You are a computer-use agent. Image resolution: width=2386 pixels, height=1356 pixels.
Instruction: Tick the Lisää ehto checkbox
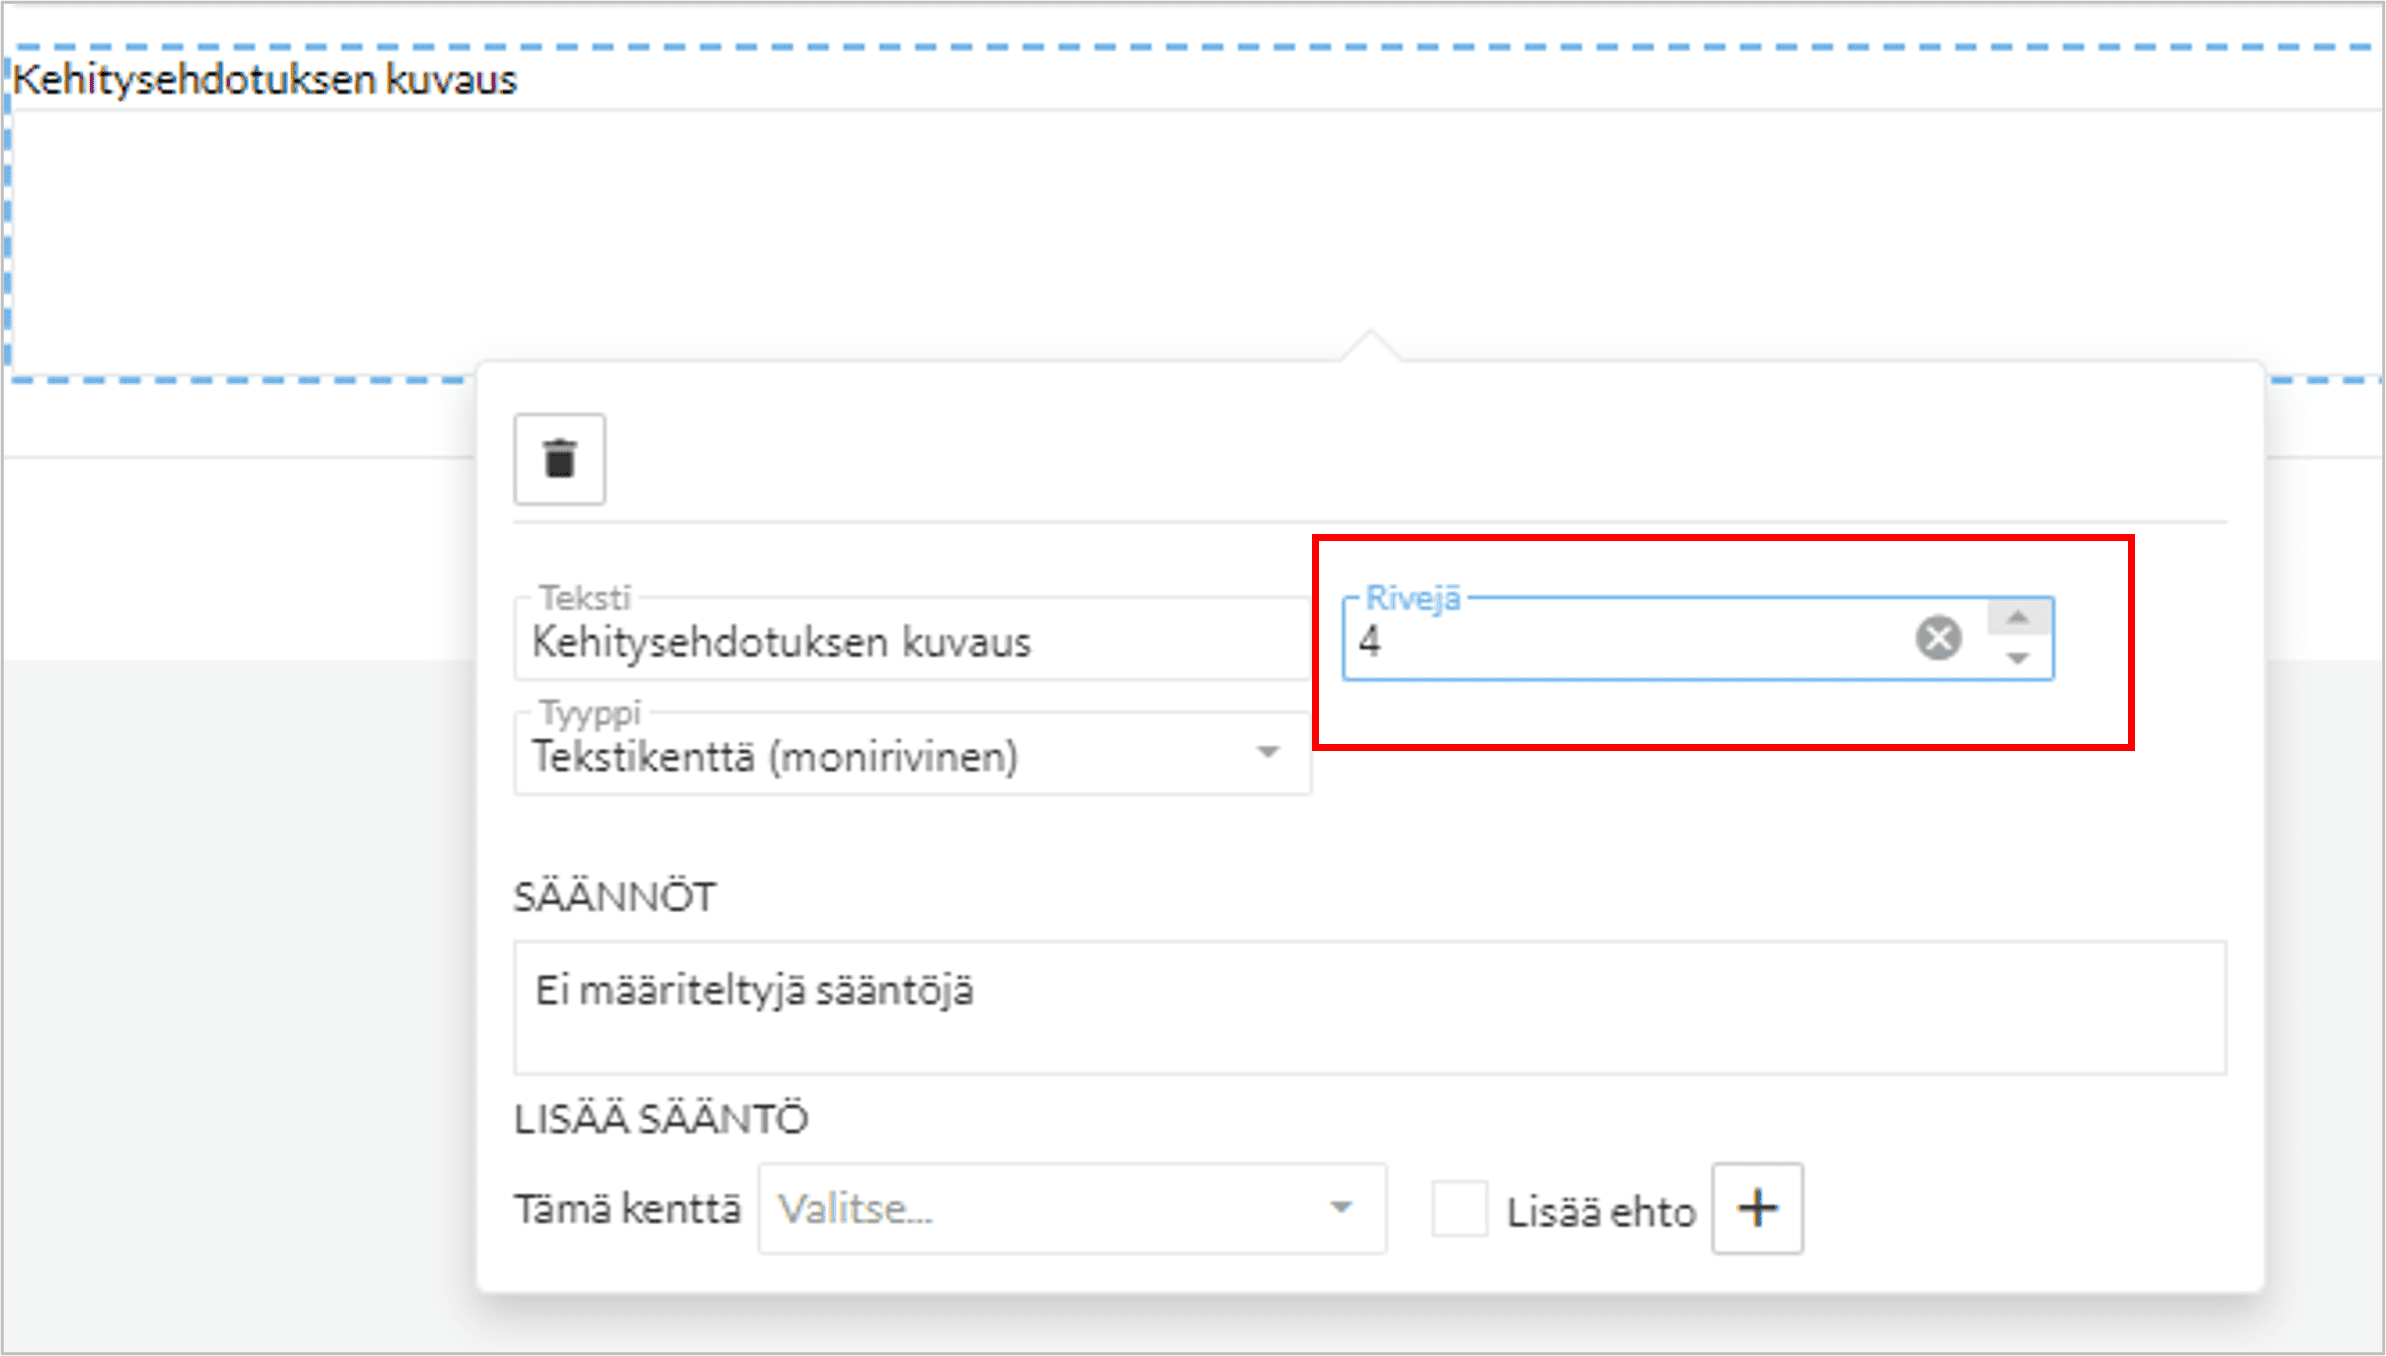[1459, 1209]
